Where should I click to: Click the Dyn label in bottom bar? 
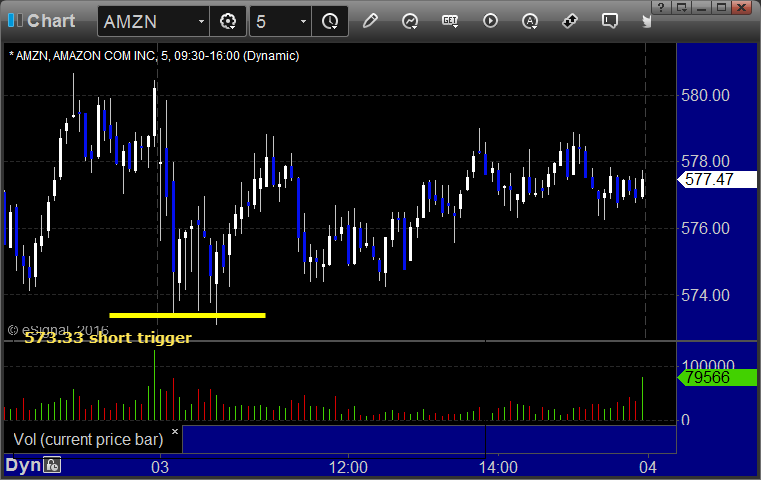pos(23,465)
